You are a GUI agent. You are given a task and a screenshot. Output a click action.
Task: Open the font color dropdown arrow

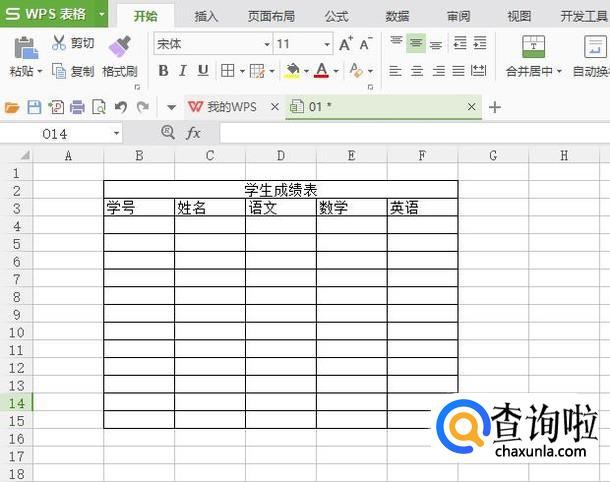pos(336,71)
